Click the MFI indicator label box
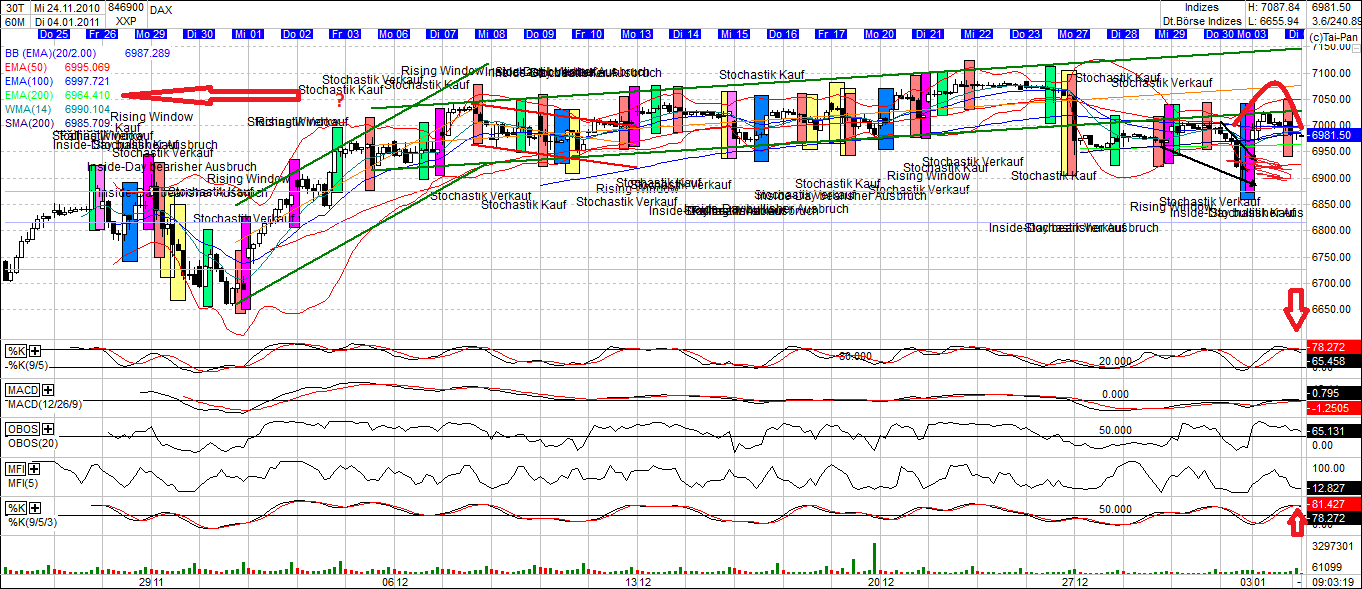Image resolution: width=1362 pixels, height=589 pixels. 15,468
